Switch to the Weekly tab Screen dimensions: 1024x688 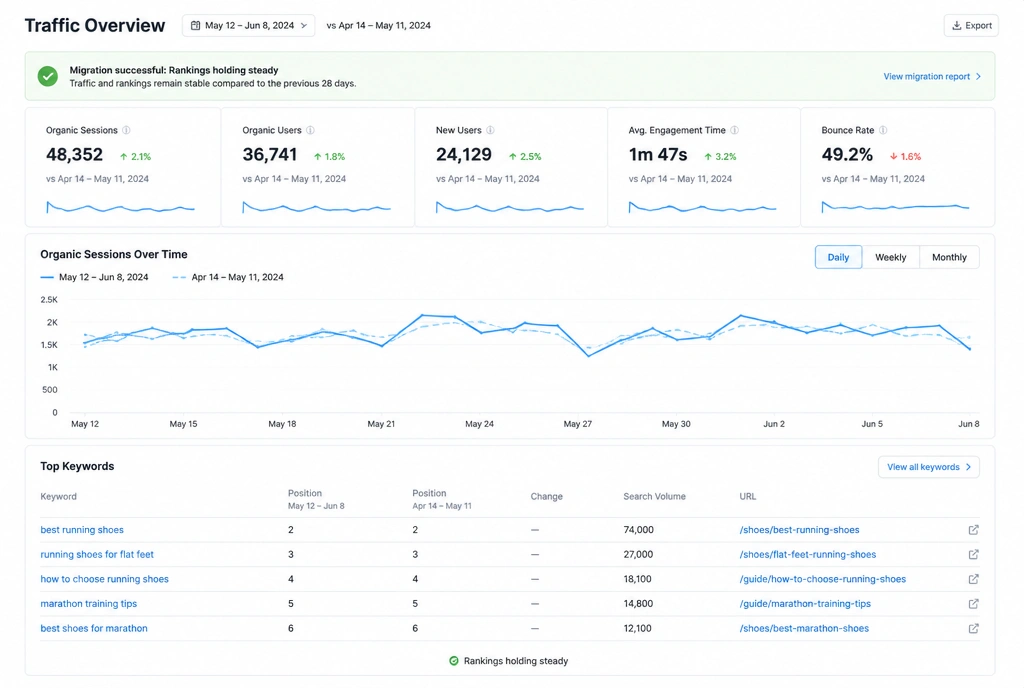891,257
